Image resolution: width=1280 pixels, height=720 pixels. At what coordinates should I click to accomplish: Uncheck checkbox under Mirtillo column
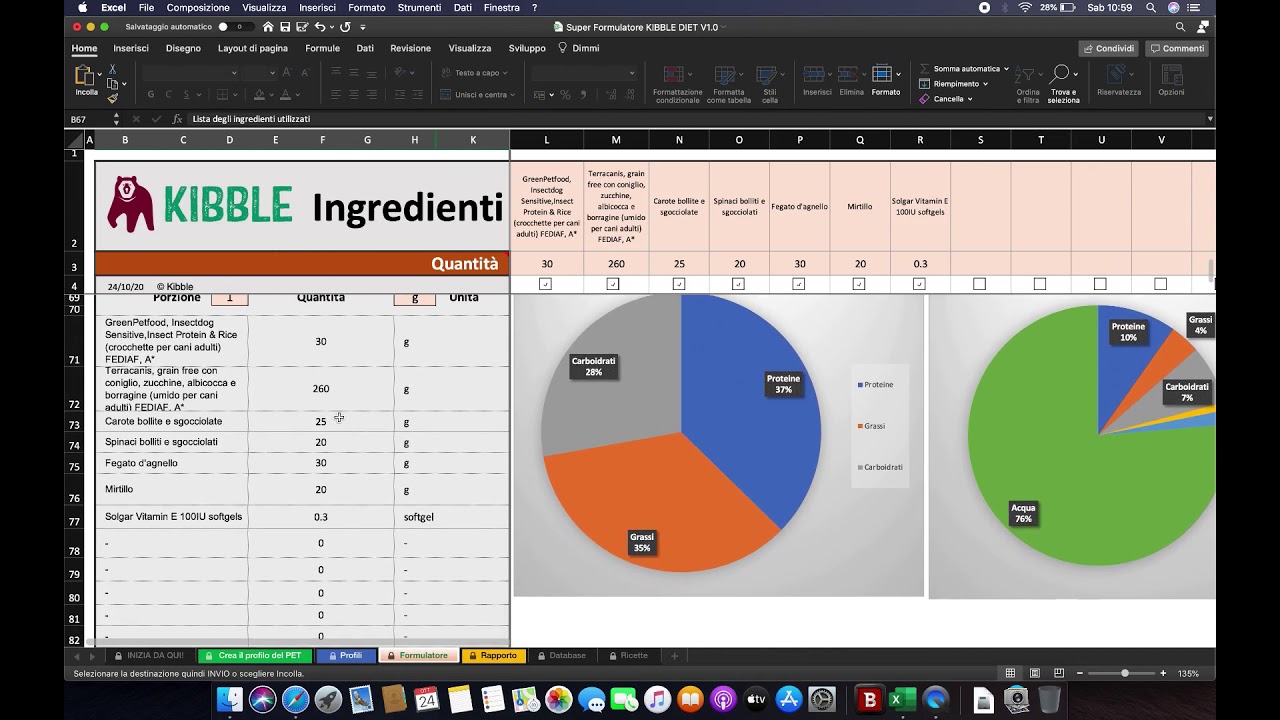pos(859,284)
